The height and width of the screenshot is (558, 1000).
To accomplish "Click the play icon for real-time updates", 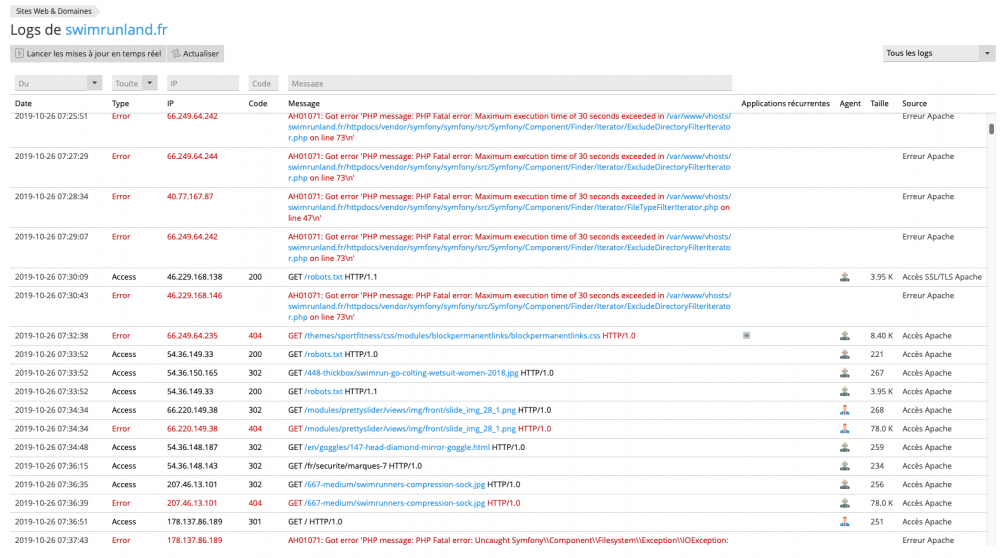I will pos(19,54).
